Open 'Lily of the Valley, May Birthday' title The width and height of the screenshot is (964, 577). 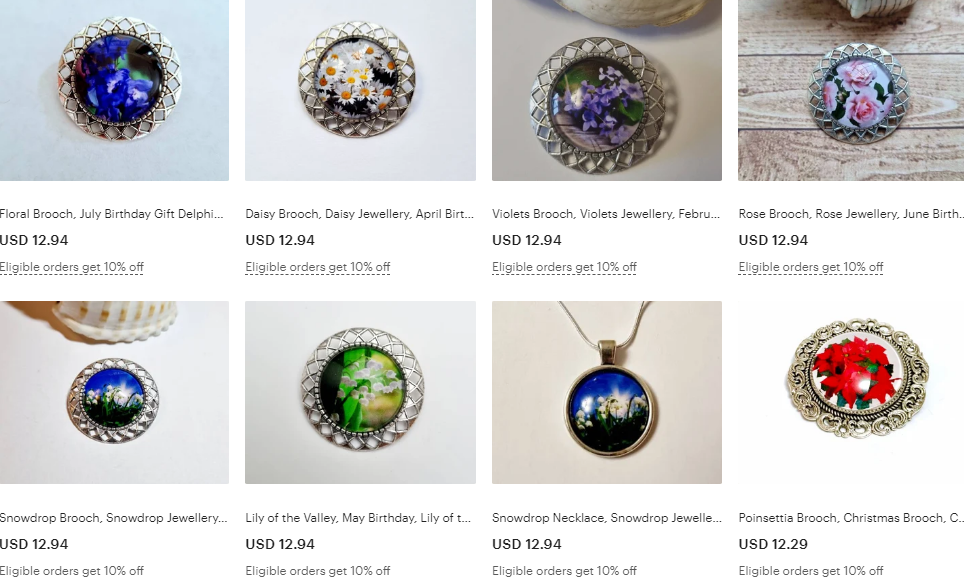pyautogui.click(x=358, y=518)
